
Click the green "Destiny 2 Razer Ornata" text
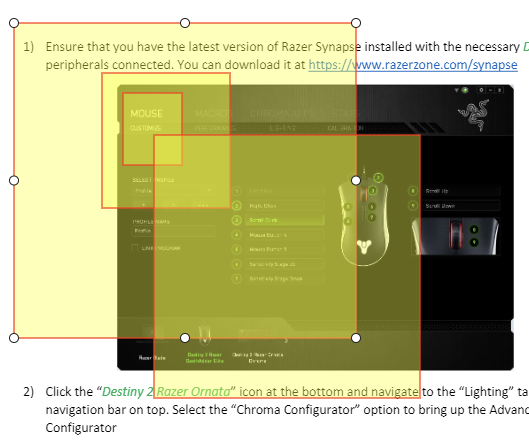click(x=166, y=391)
